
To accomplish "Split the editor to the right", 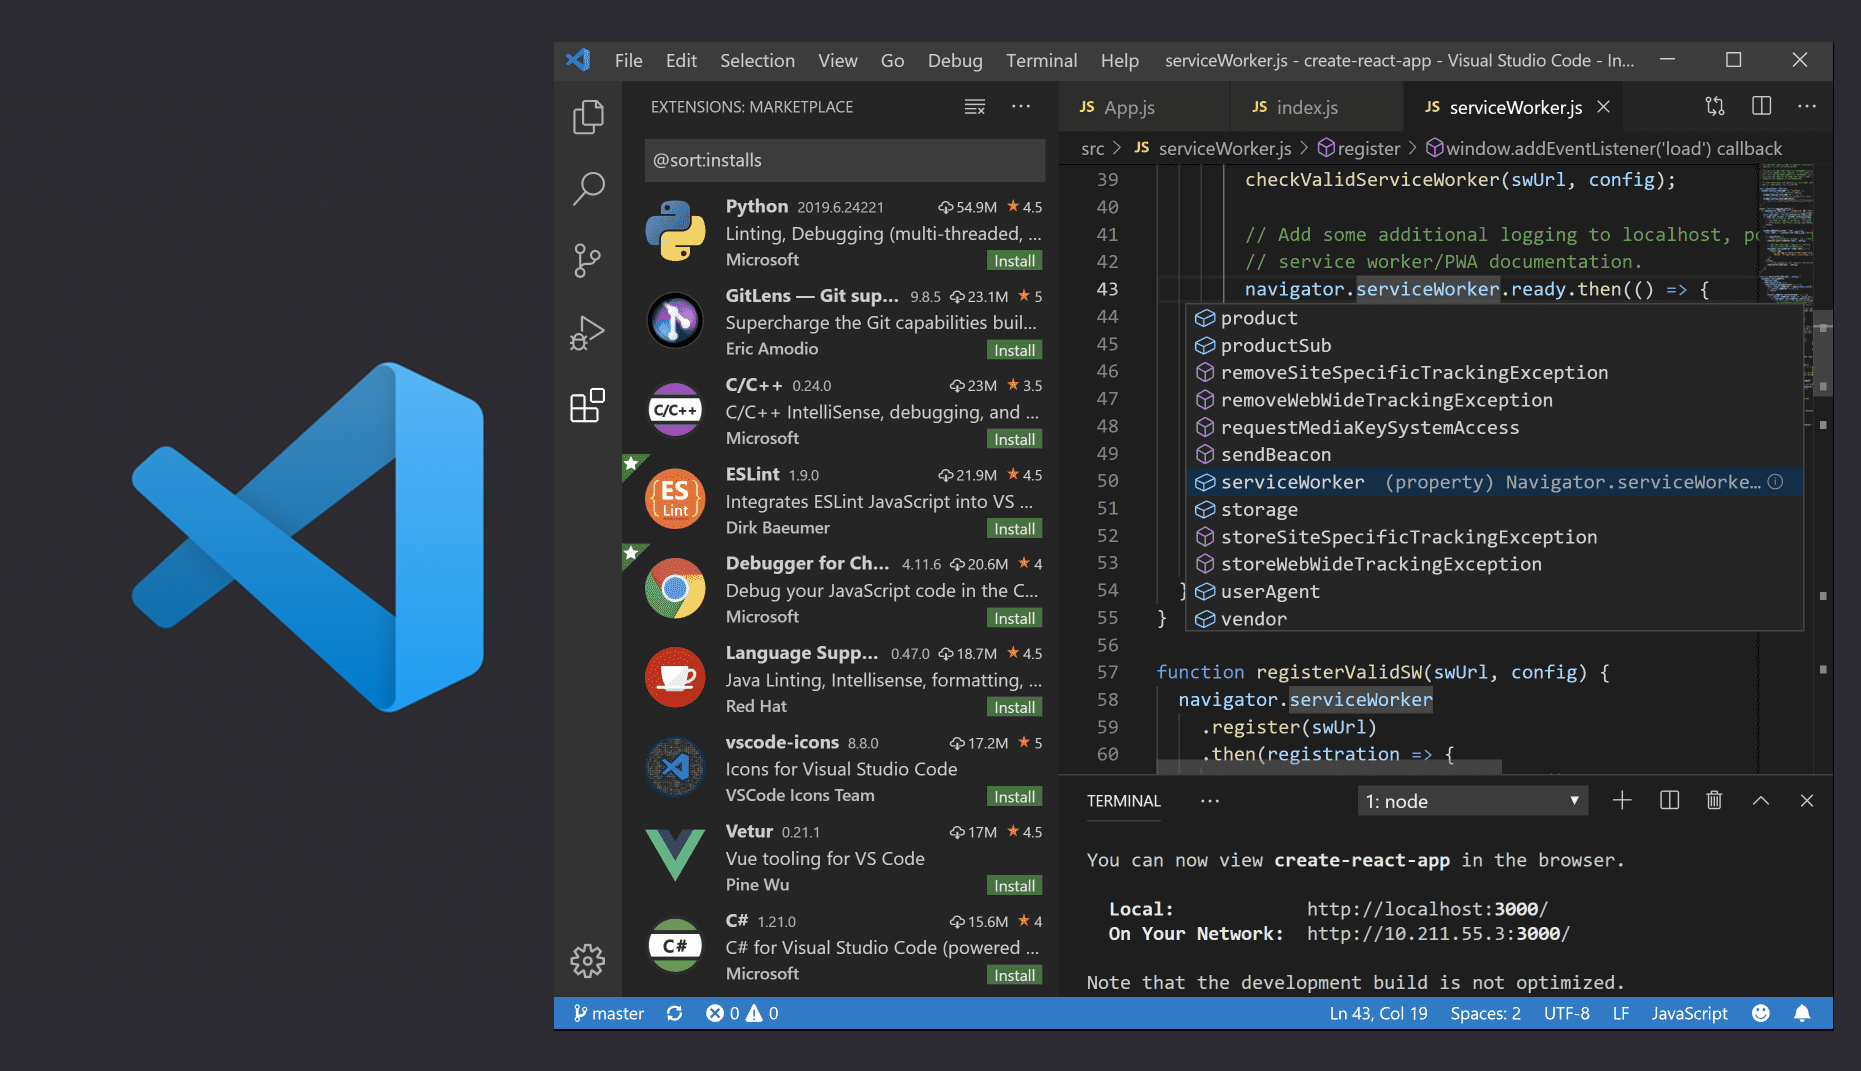I will [x=1762, y=106].
